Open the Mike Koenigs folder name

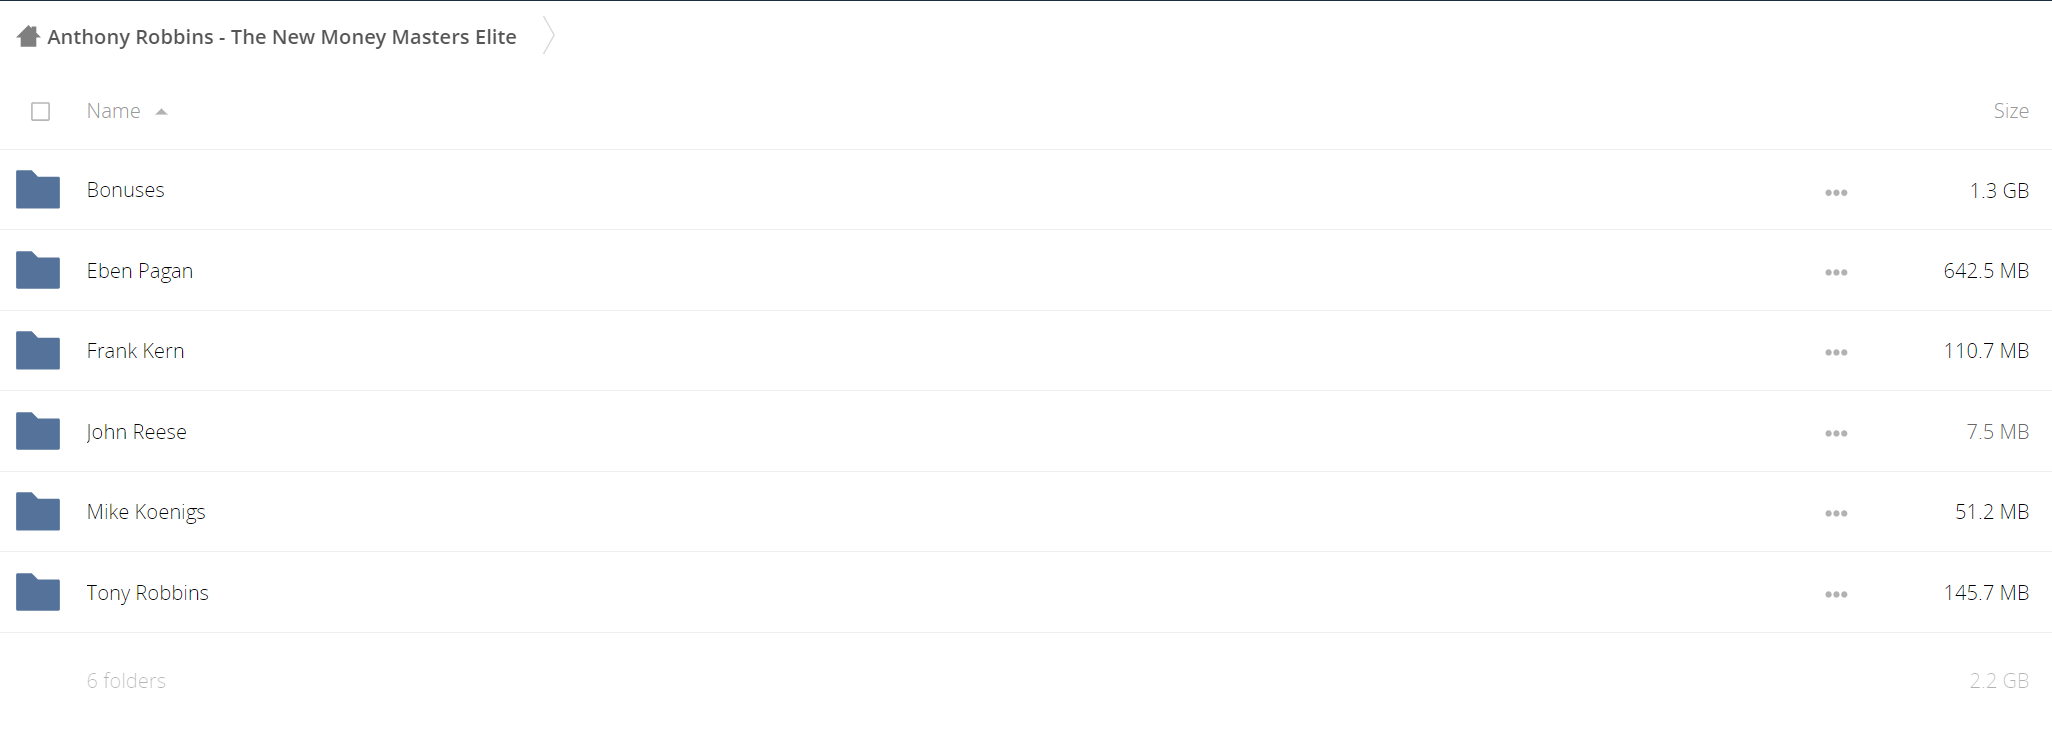pos(146,512)
